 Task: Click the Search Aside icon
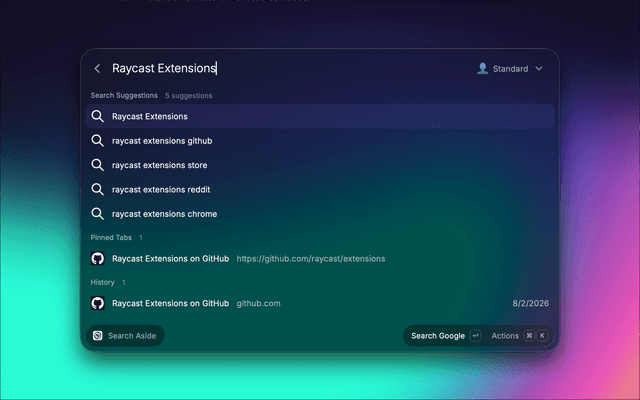click(98, 336)
